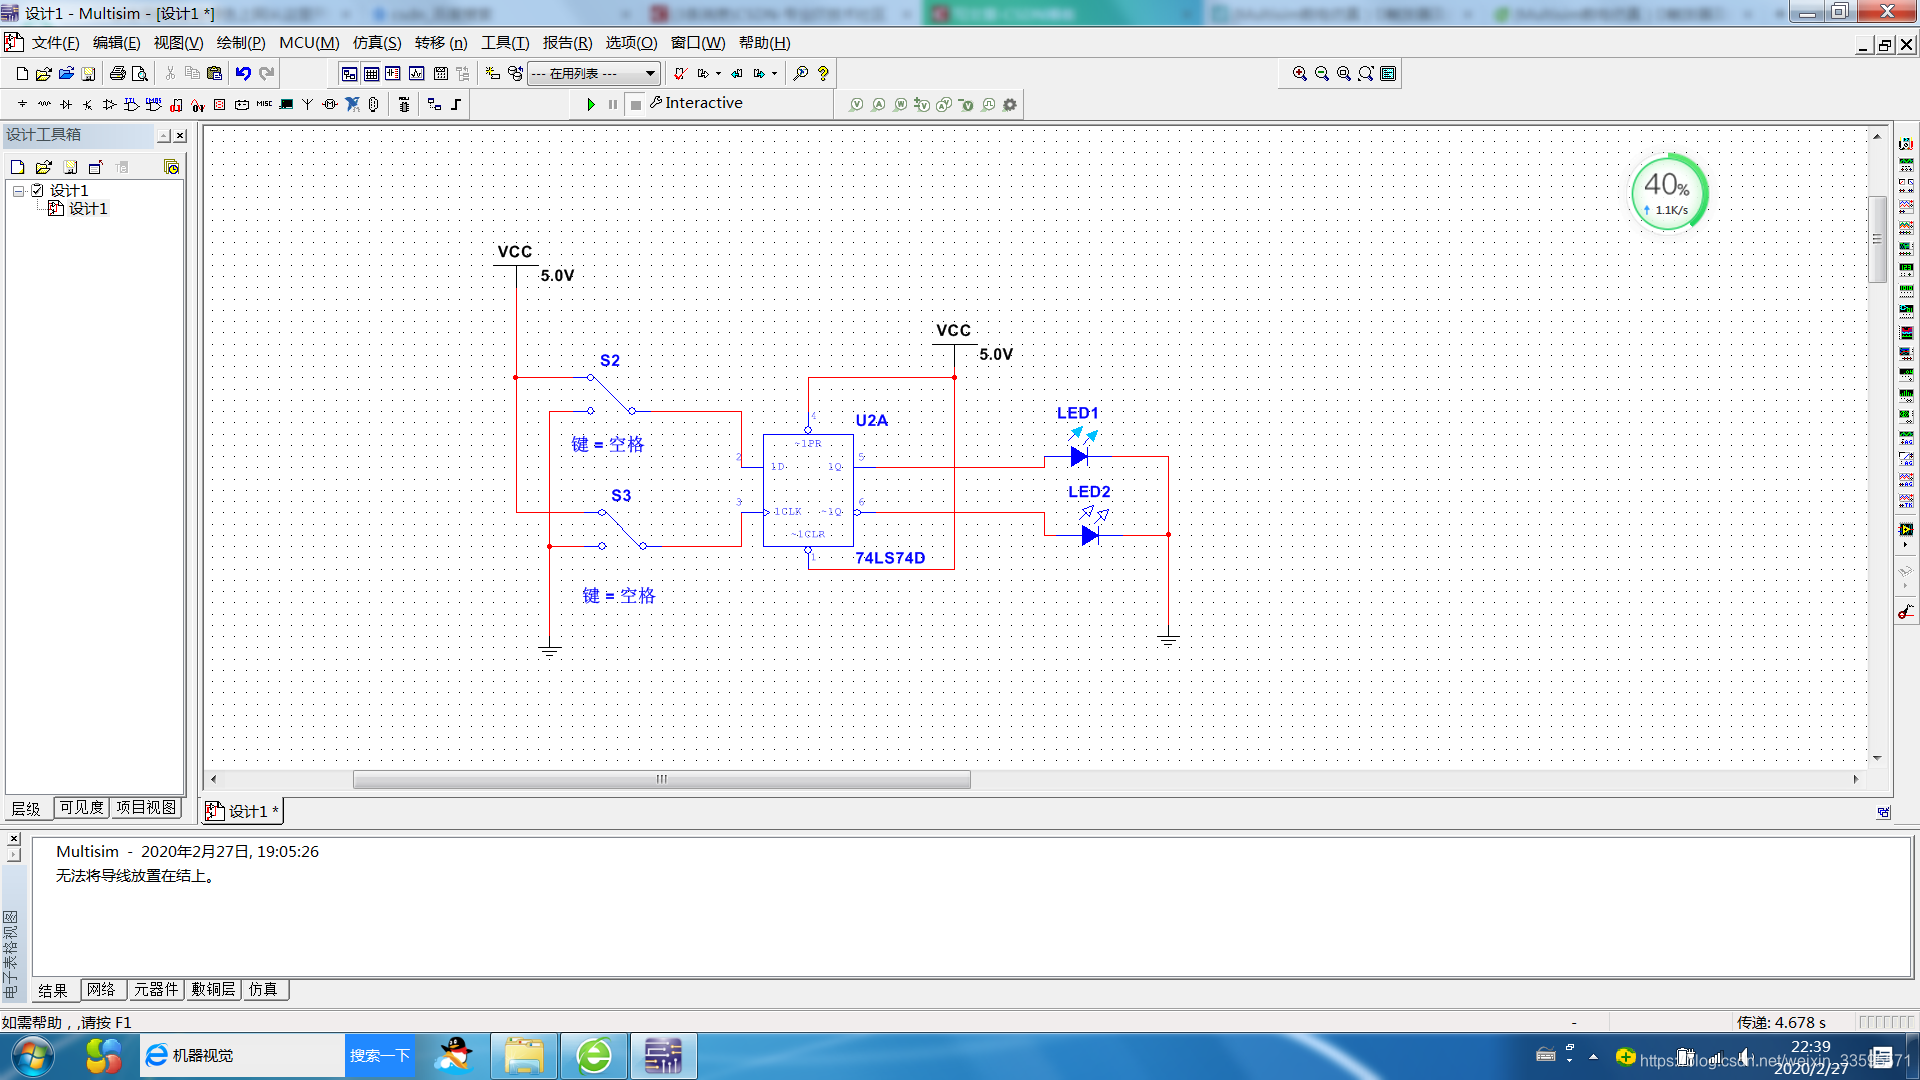Click the horizontal canvas scrollbar thumb
The image size is (1920, 1080).
tap(661, 779)
